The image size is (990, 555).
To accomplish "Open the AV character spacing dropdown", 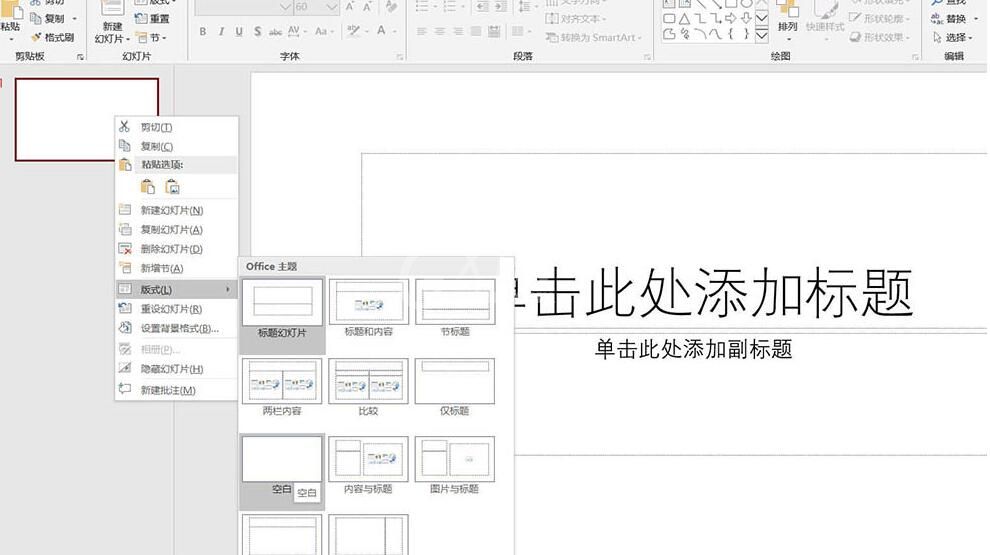I will [297, 31].
